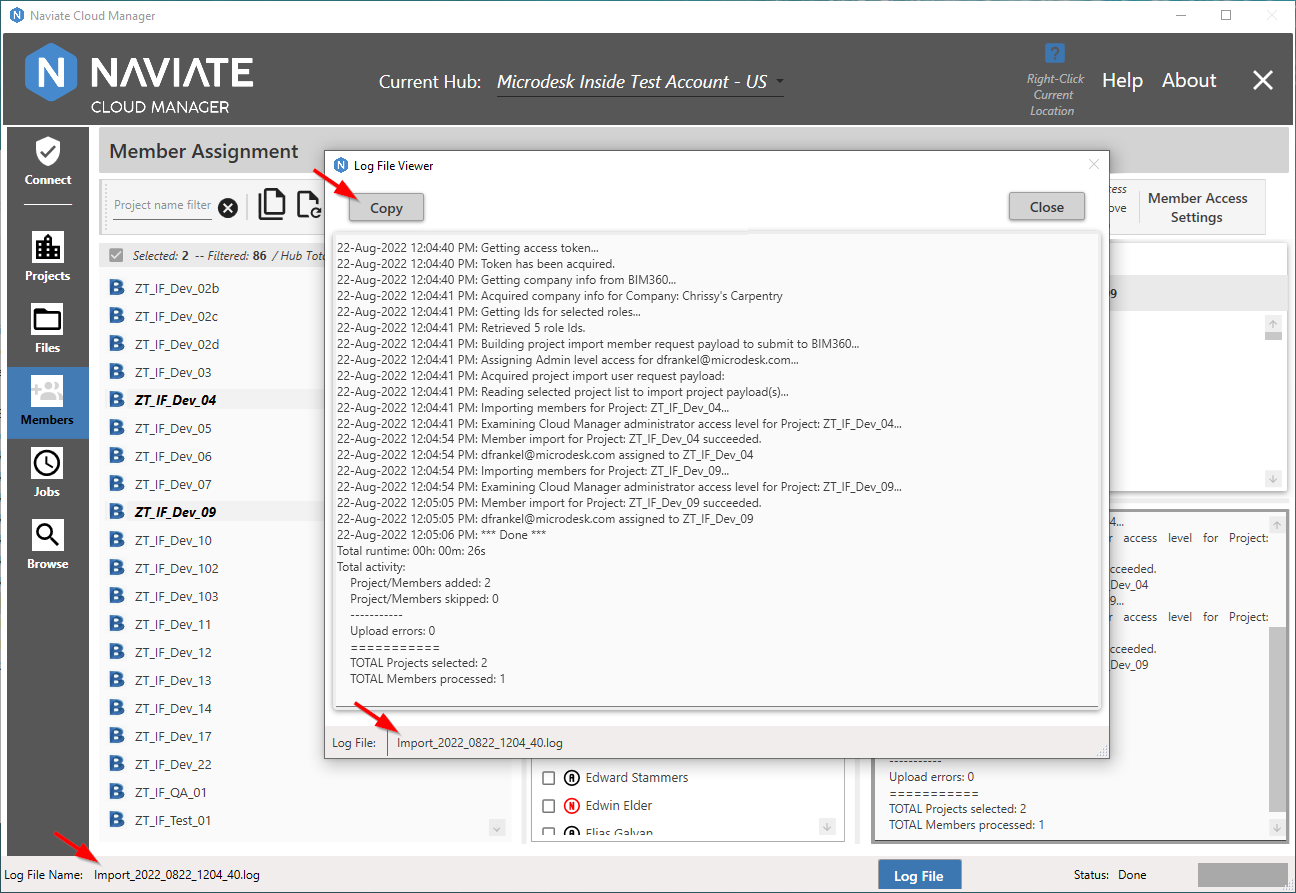The height and width of the screenshot is (893, 1296).
Task: Click the 'Status: Done' indicator
Action: 1110,875
